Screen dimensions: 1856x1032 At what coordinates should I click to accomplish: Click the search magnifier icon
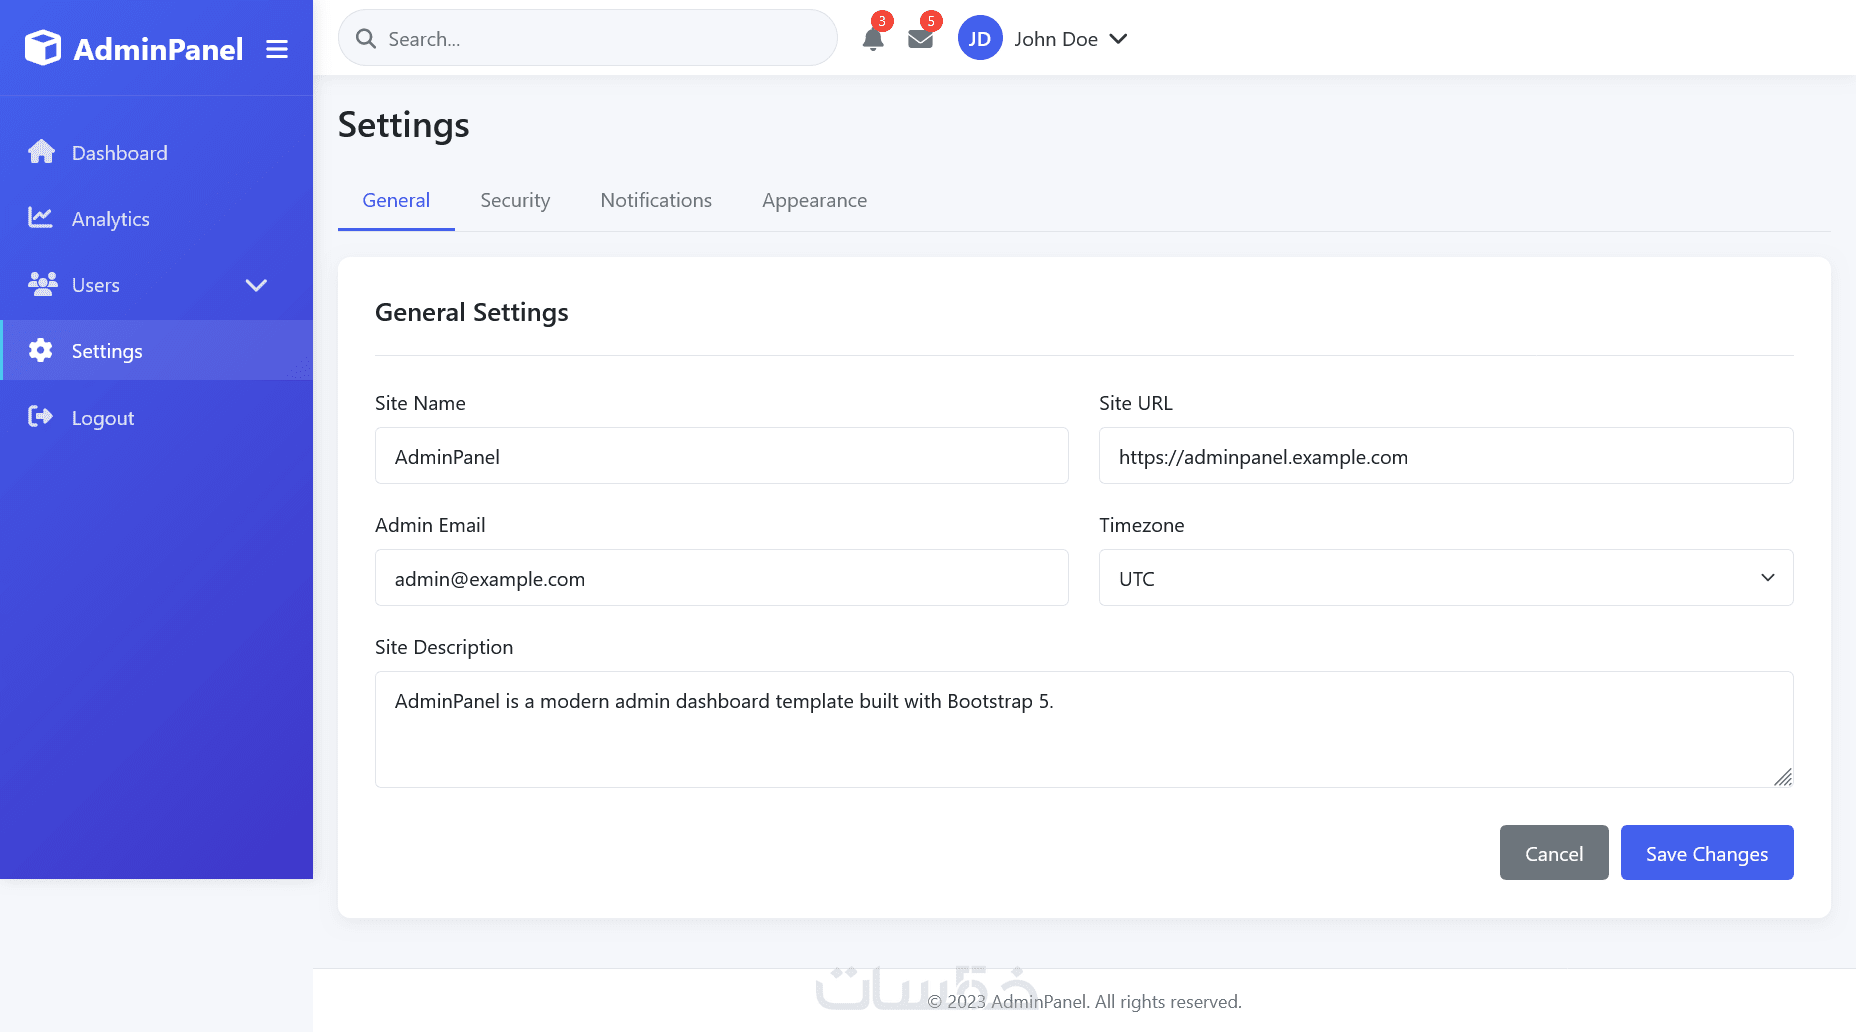(x=366, y=39)
